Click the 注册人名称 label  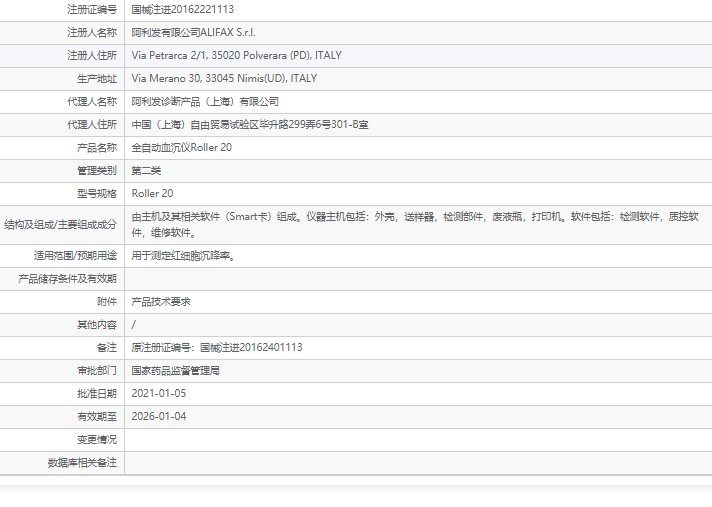[92, 32]
